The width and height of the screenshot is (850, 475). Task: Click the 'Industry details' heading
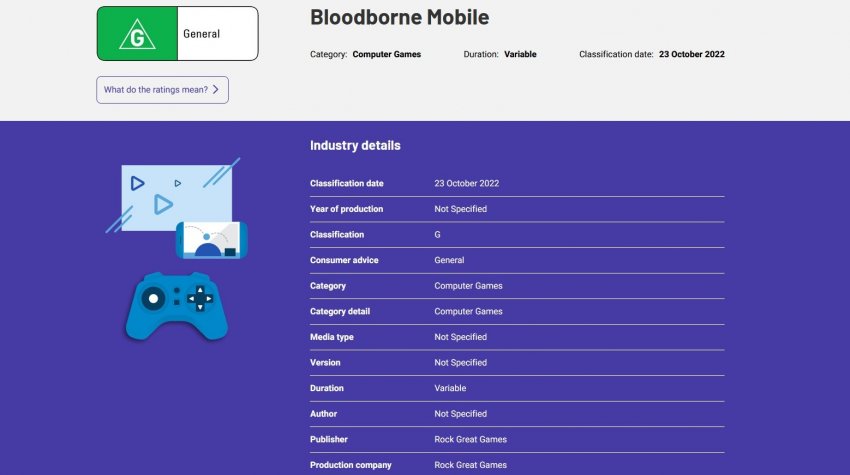pyautogui.click(x=355, y=146)
